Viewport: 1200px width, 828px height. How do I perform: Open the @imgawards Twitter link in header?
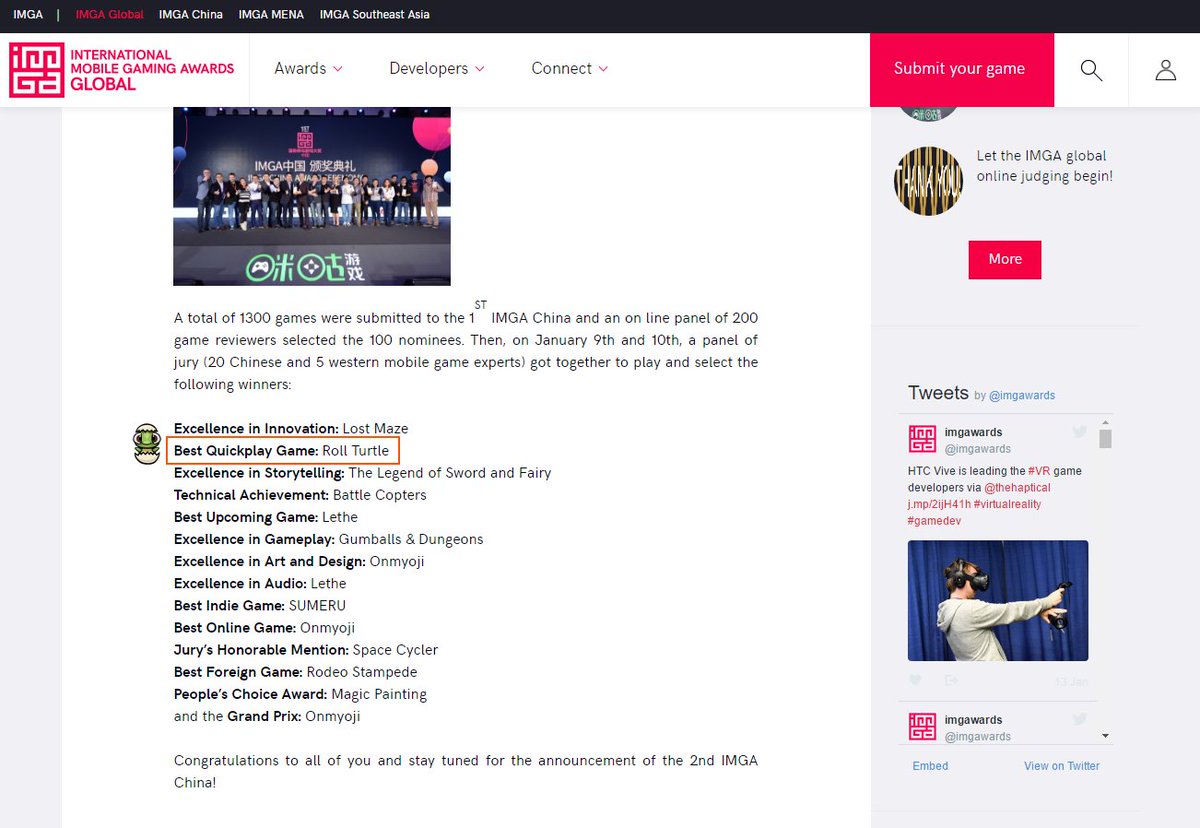(x=1022, y=396)
